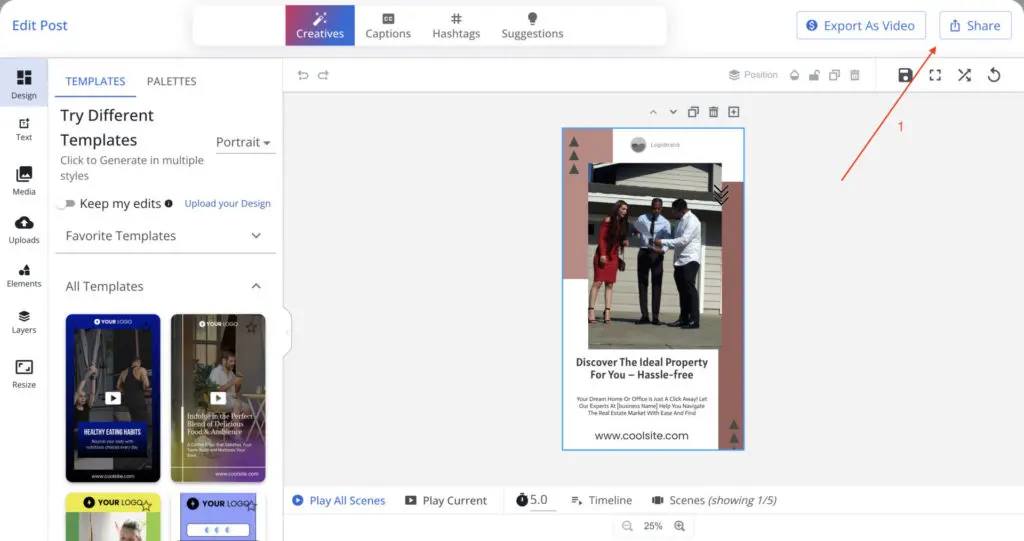This screenshot has width=1024, height=541.
Task: Open the Media panel
Action: 24,180
